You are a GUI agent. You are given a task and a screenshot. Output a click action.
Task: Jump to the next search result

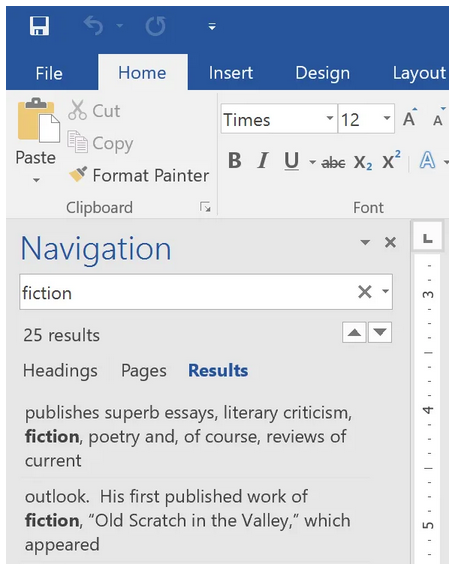(380, 333)
